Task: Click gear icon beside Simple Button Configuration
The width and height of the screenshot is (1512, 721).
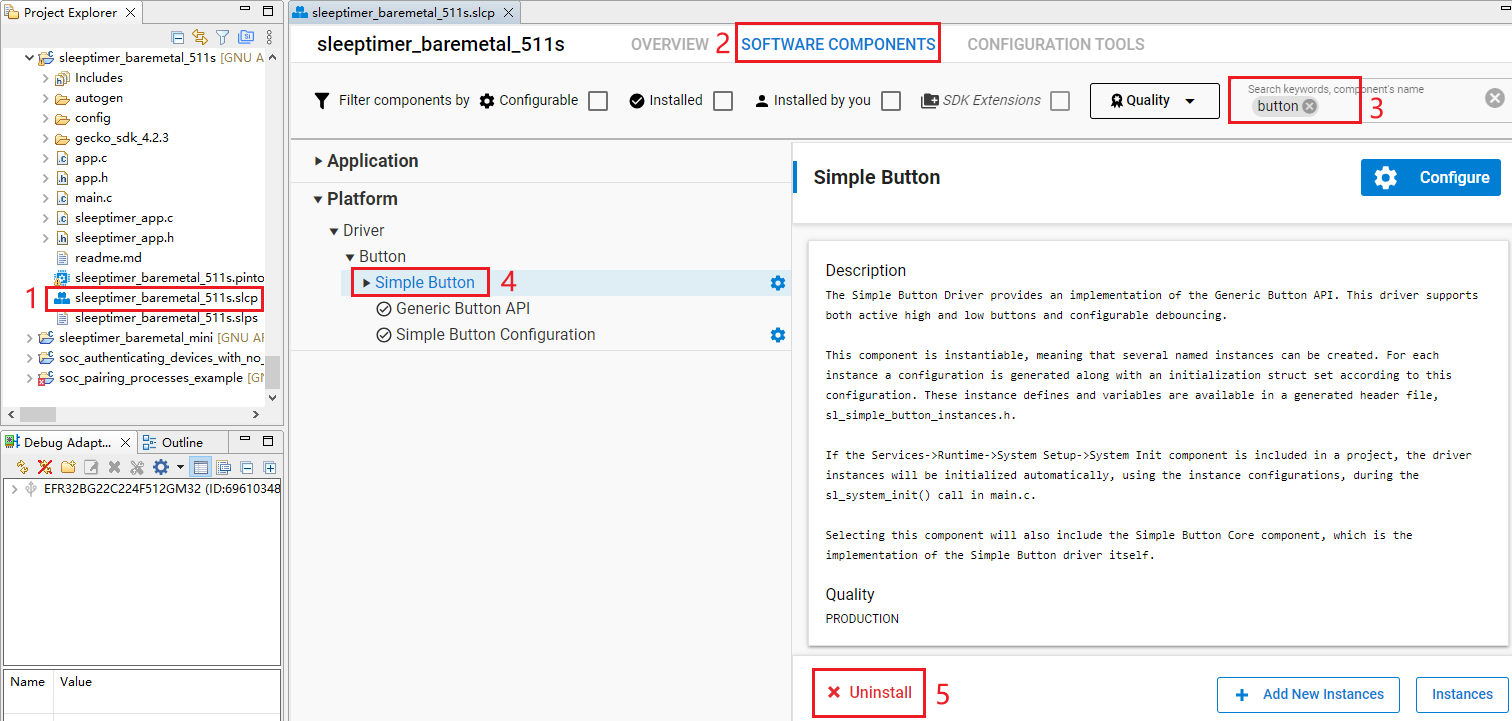Action: click(x=777, y=335)
